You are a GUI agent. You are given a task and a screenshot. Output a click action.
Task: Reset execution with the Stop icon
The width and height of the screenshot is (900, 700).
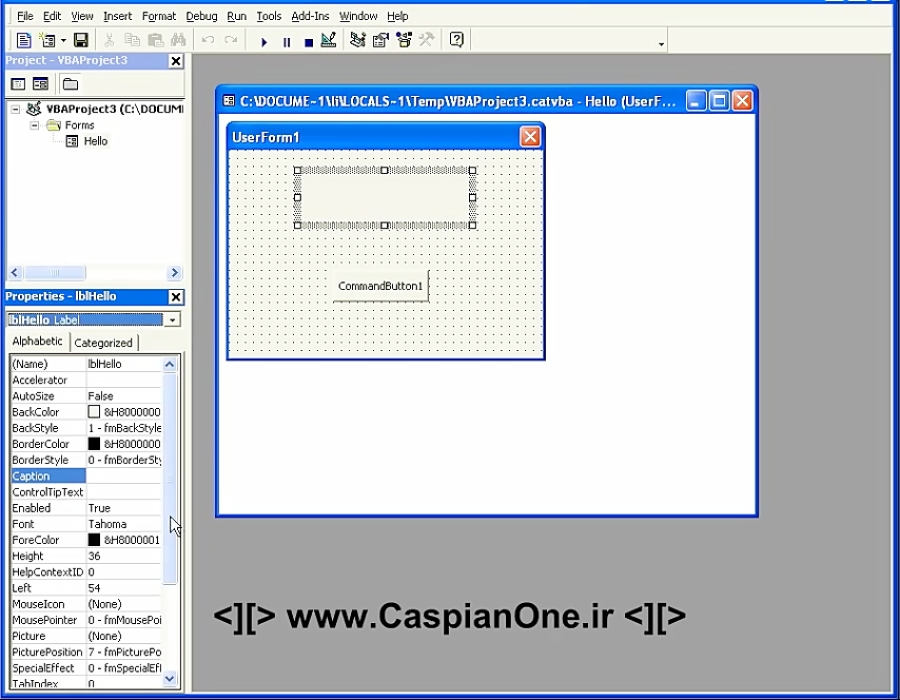307,40
